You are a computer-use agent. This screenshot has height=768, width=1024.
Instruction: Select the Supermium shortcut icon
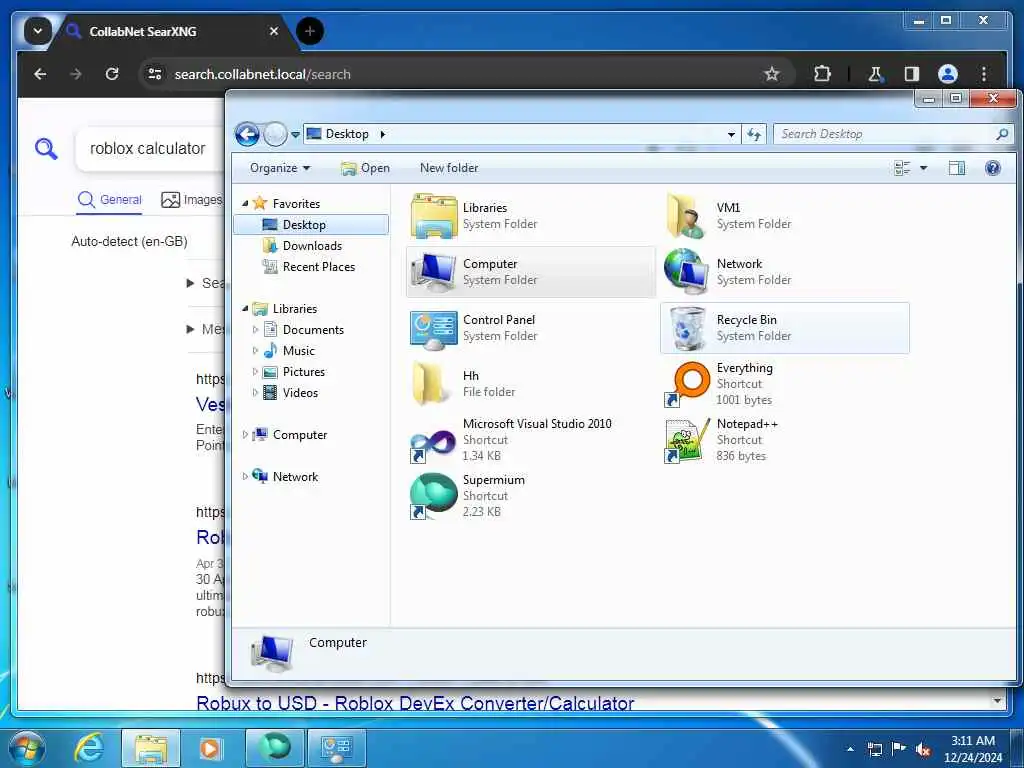432,496
